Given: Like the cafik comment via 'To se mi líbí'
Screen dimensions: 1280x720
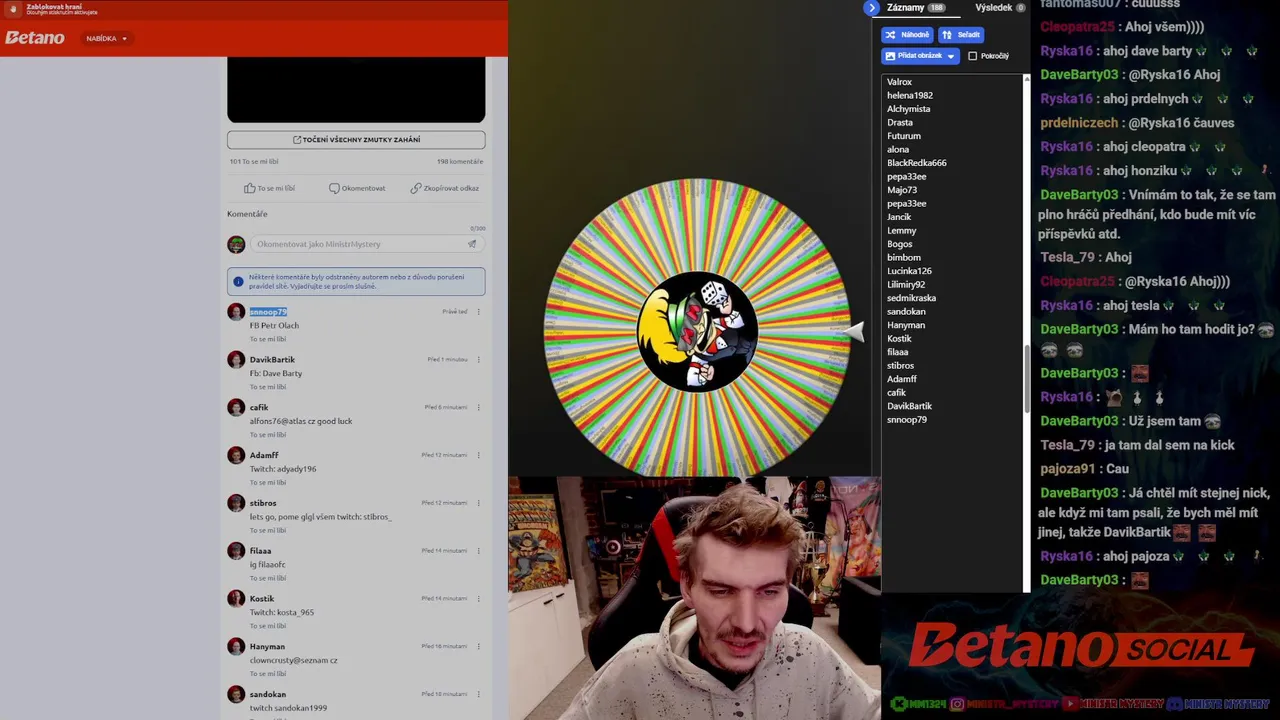Looking at the screenshot, I should (268, 435).
